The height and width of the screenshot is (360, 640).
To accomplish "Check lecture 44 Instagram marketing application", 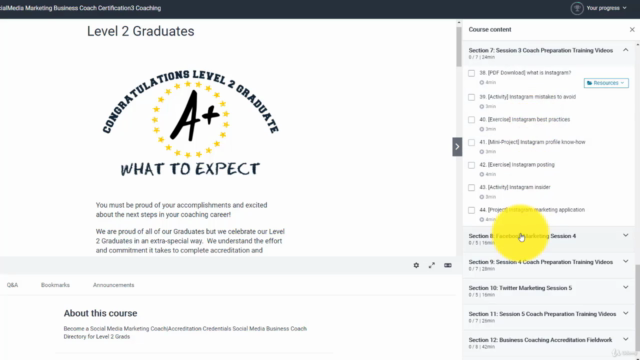I will [471, 210].
